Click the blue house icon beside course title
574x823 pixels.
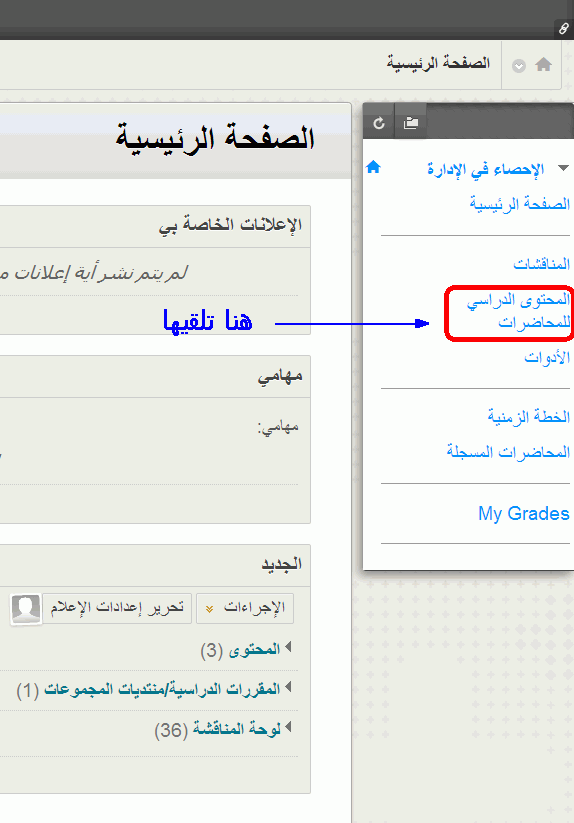373,167
